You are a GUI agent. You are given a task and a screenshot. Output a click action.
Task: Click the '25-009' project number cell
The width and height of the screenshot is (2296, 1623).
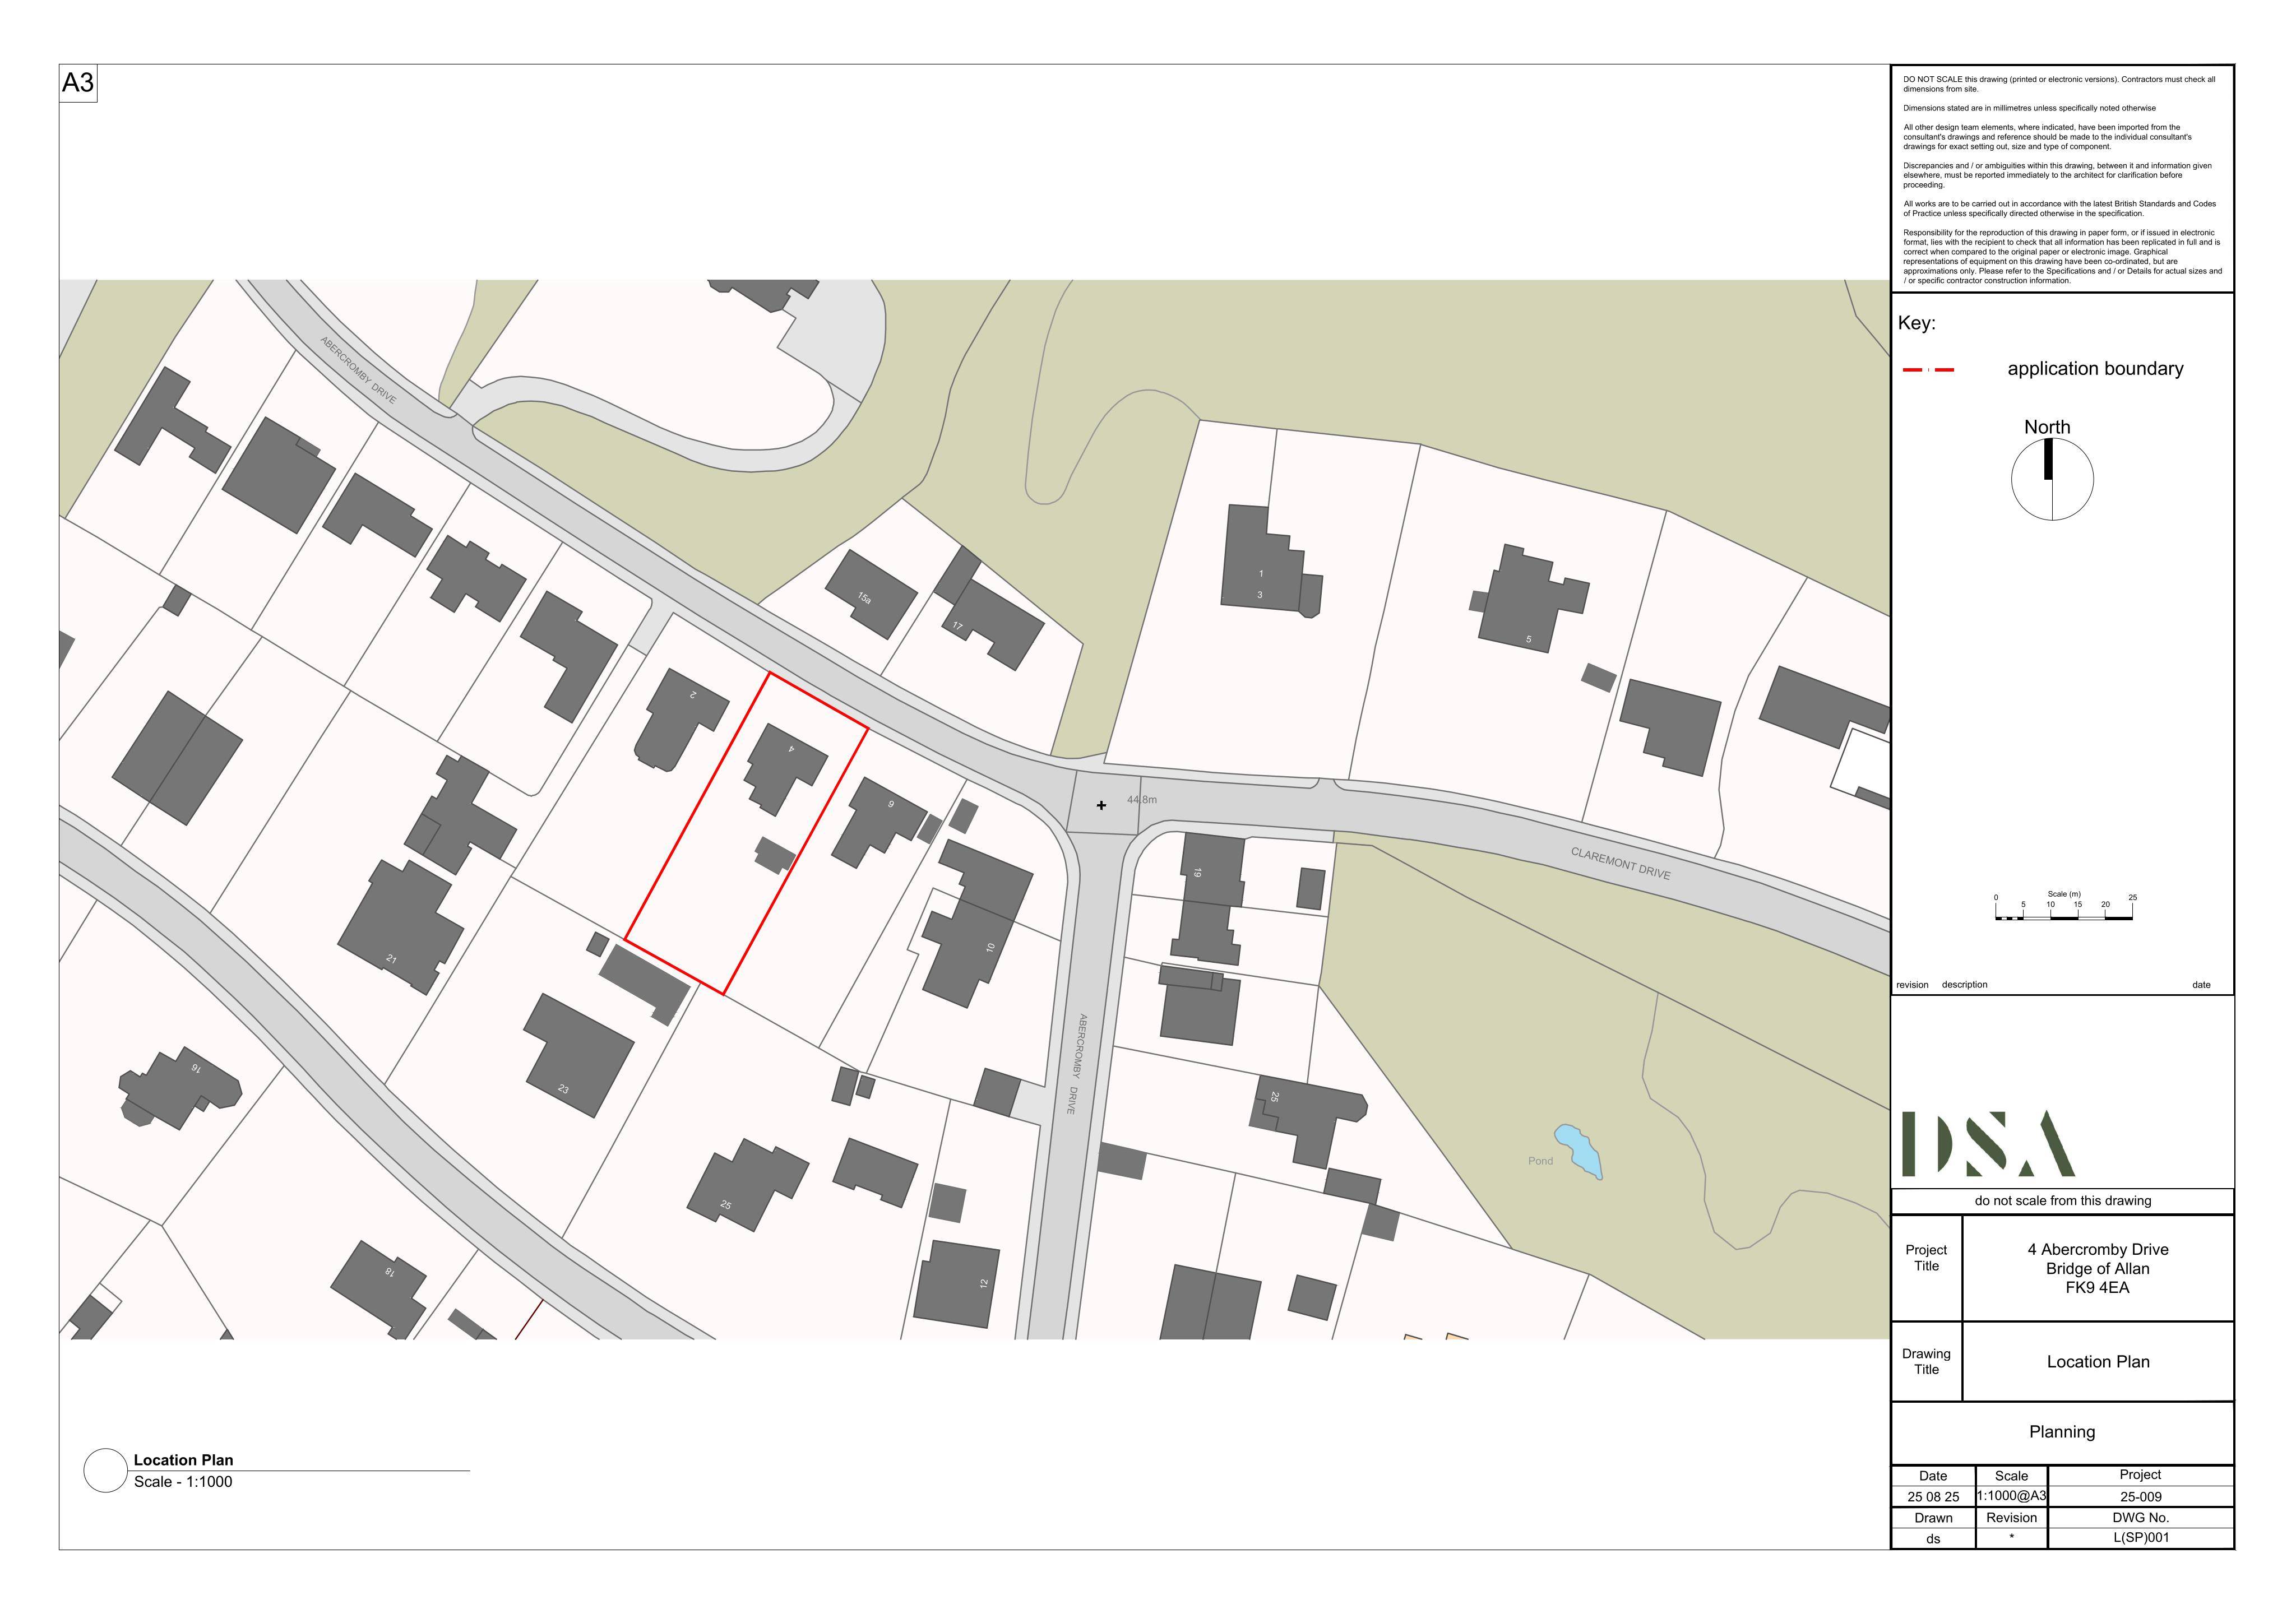point(2141,1497)
